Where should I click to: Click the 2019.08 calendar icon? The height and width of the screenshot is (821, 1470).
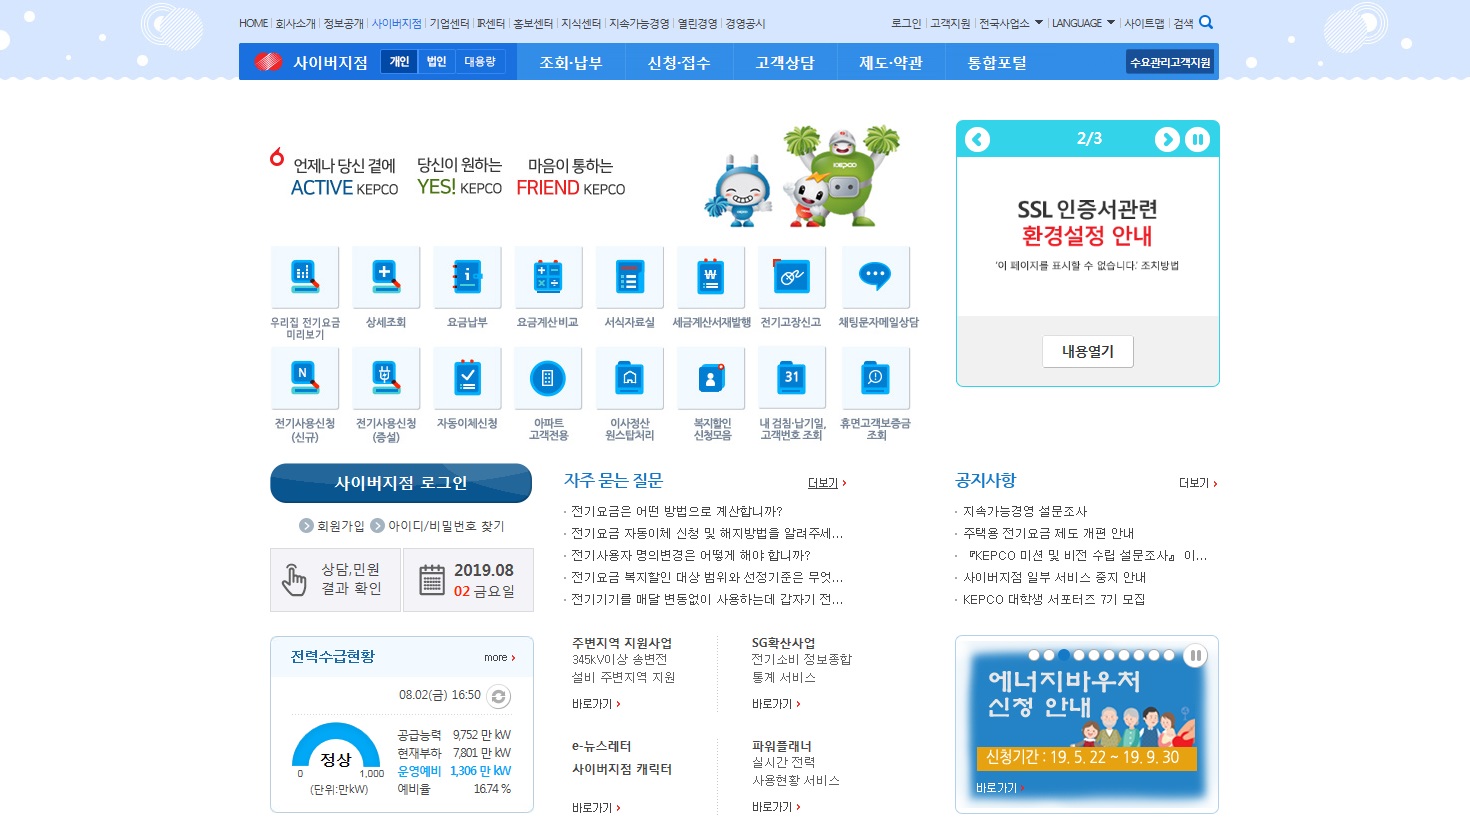tap(432, 580)
